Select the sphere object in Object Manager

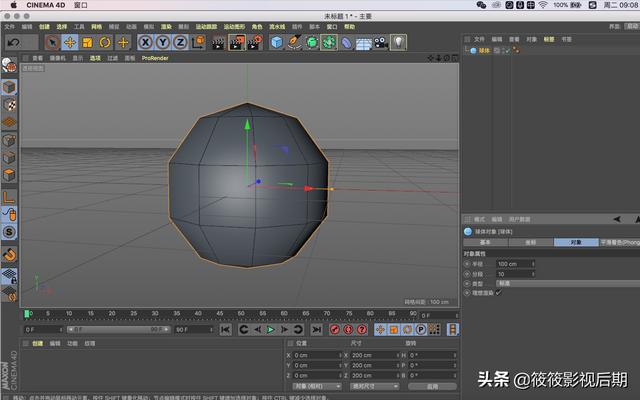(484, 51)
